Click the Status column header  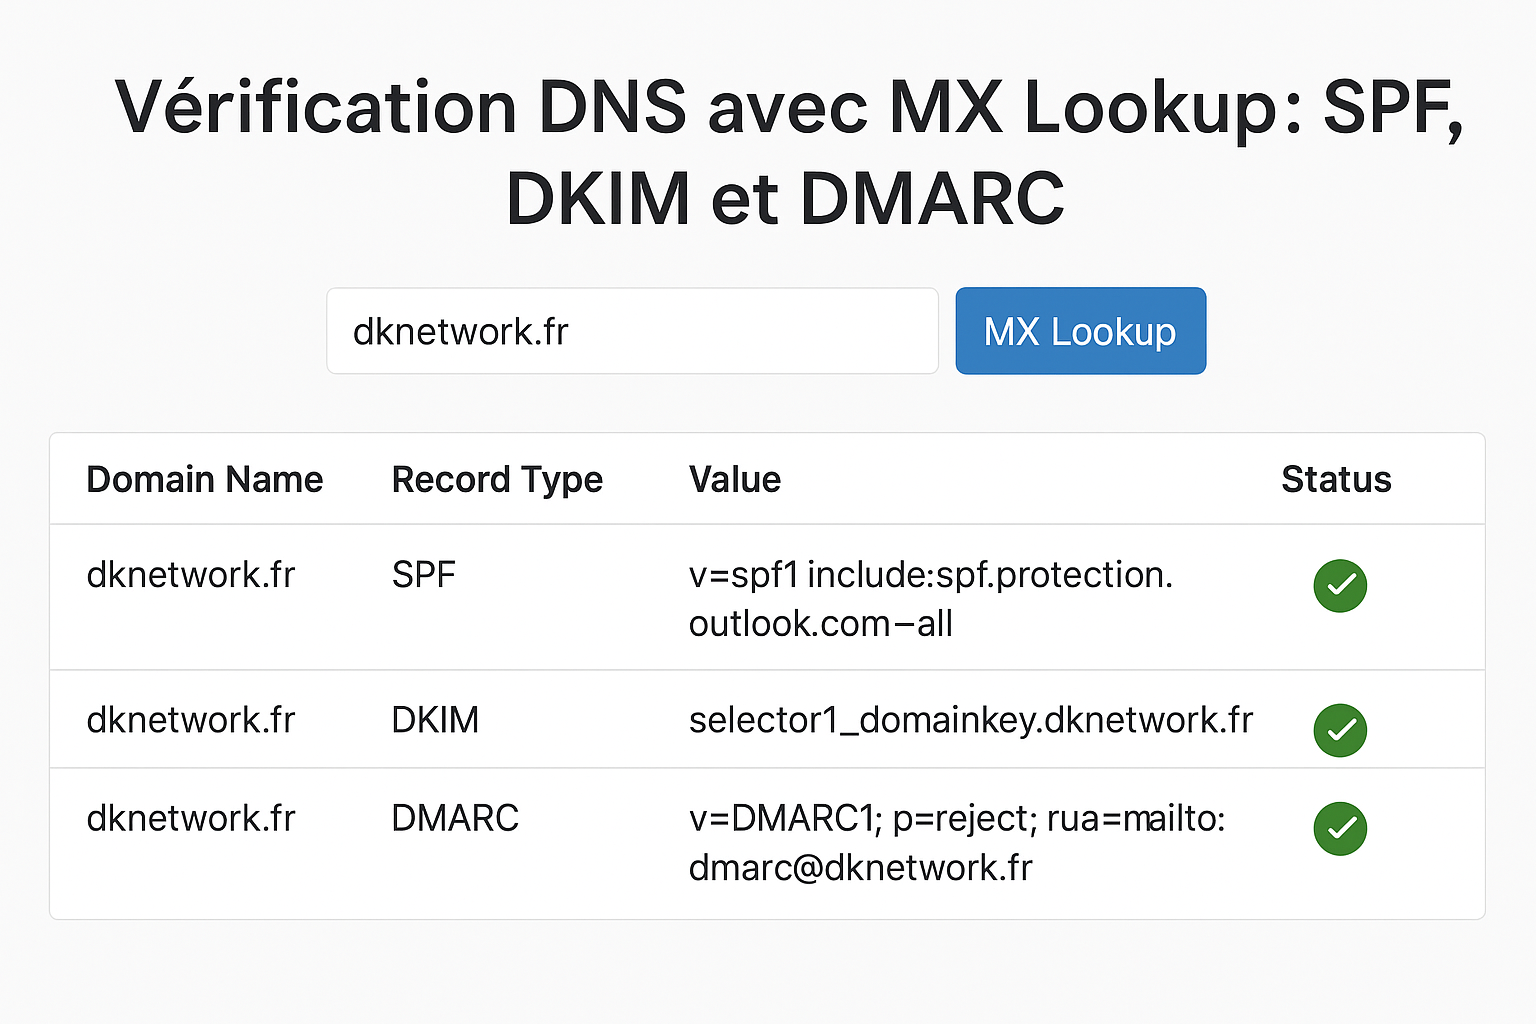coord(1336,479)
